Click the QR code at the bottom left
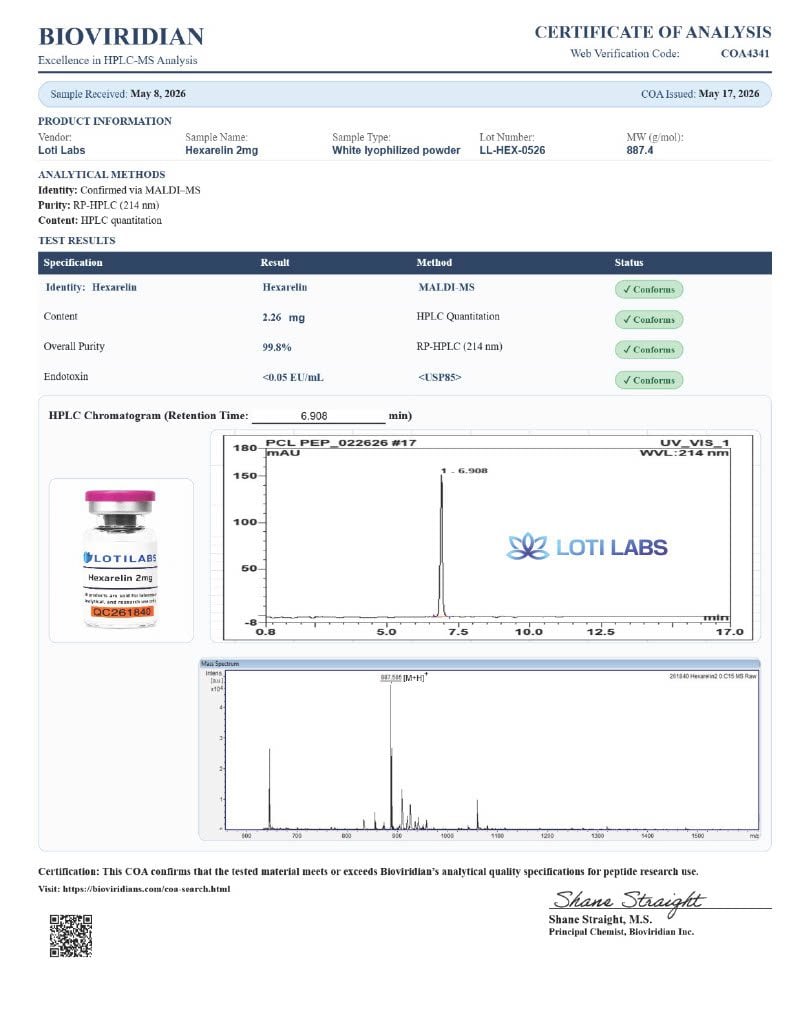The width and height of the screenshot is (791, 1024). [x=71, y=935]
